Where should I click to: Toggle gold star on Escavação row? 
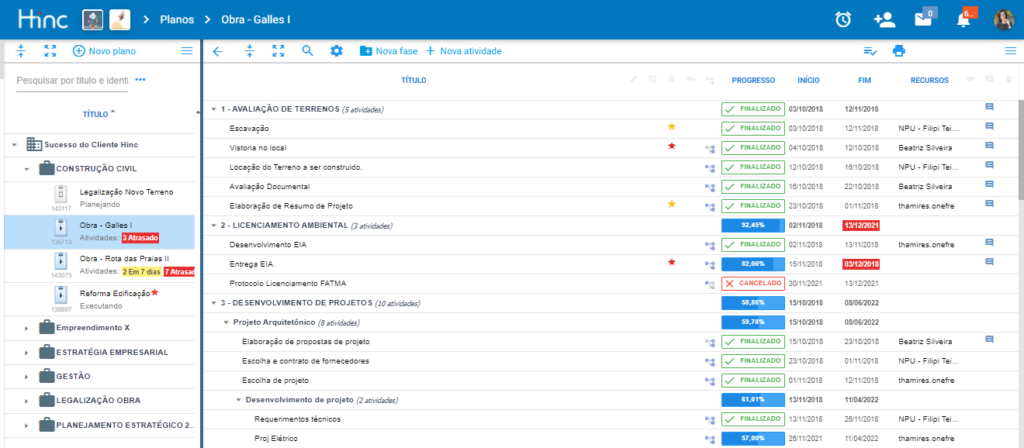click(x=672, y=128)
